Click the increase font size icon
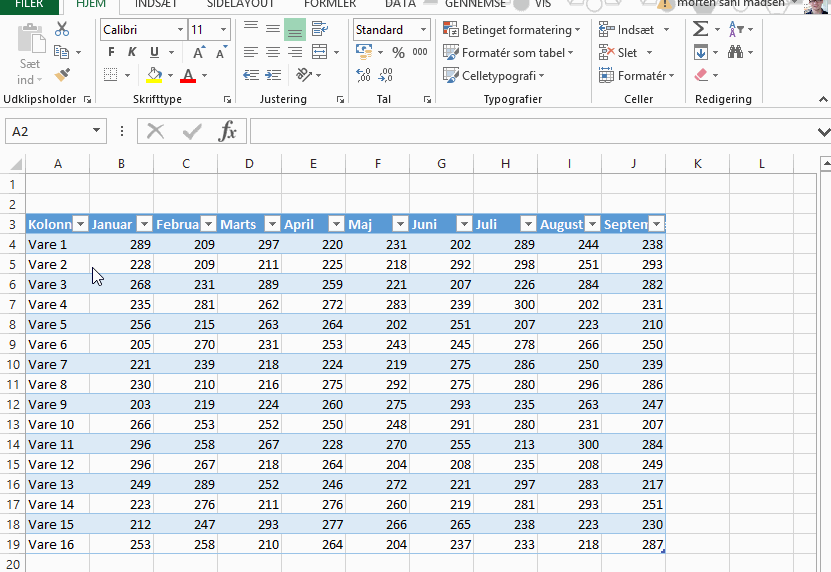Screen dimensions: 831x572 coord(198,52)
